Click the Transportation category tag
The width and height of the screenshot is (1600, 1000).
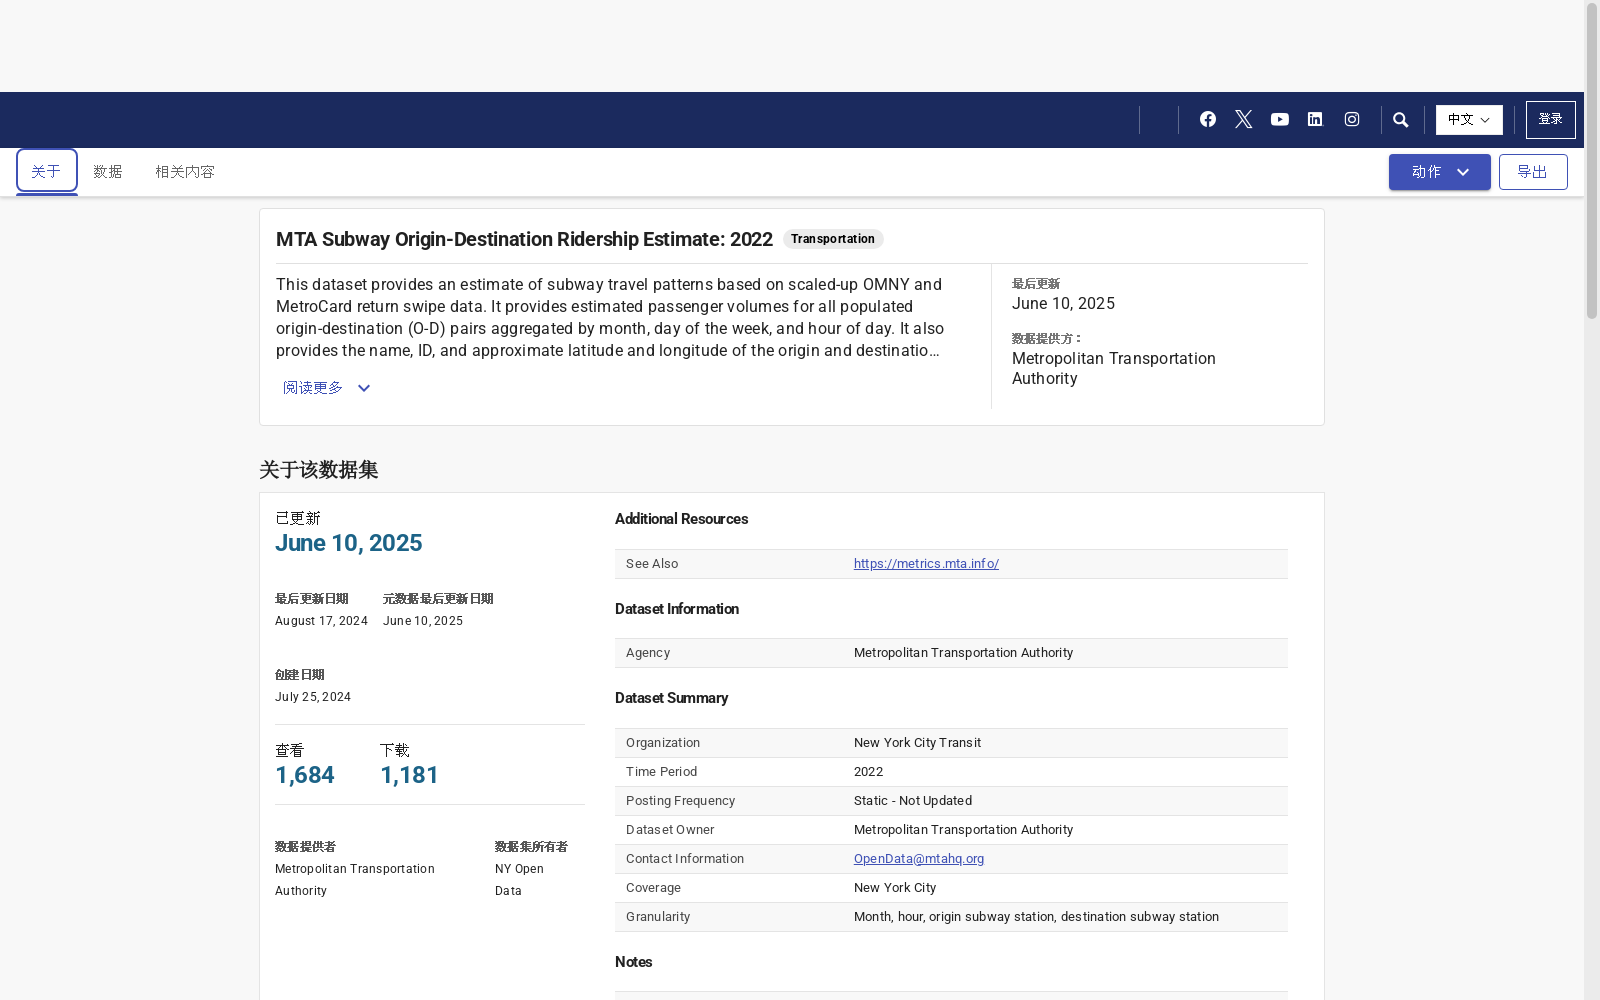[833, 239]
